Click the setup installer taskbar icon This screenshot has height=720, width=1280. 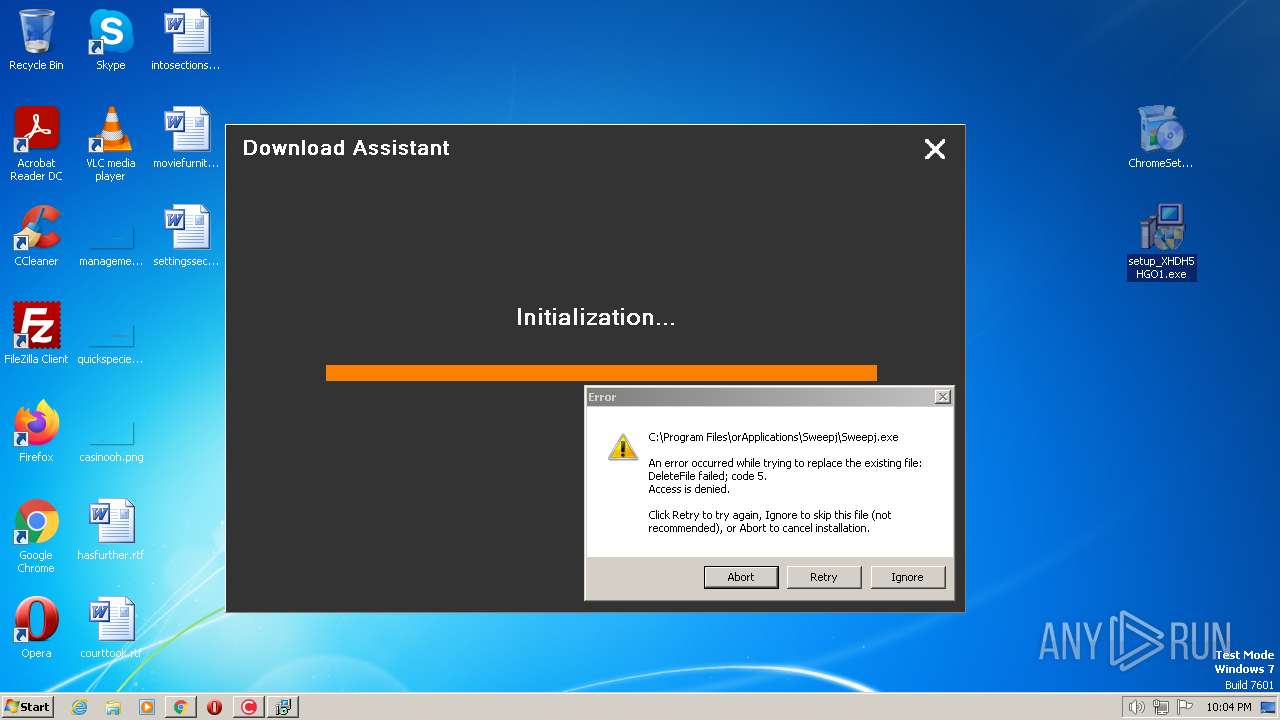pos(283,707)
